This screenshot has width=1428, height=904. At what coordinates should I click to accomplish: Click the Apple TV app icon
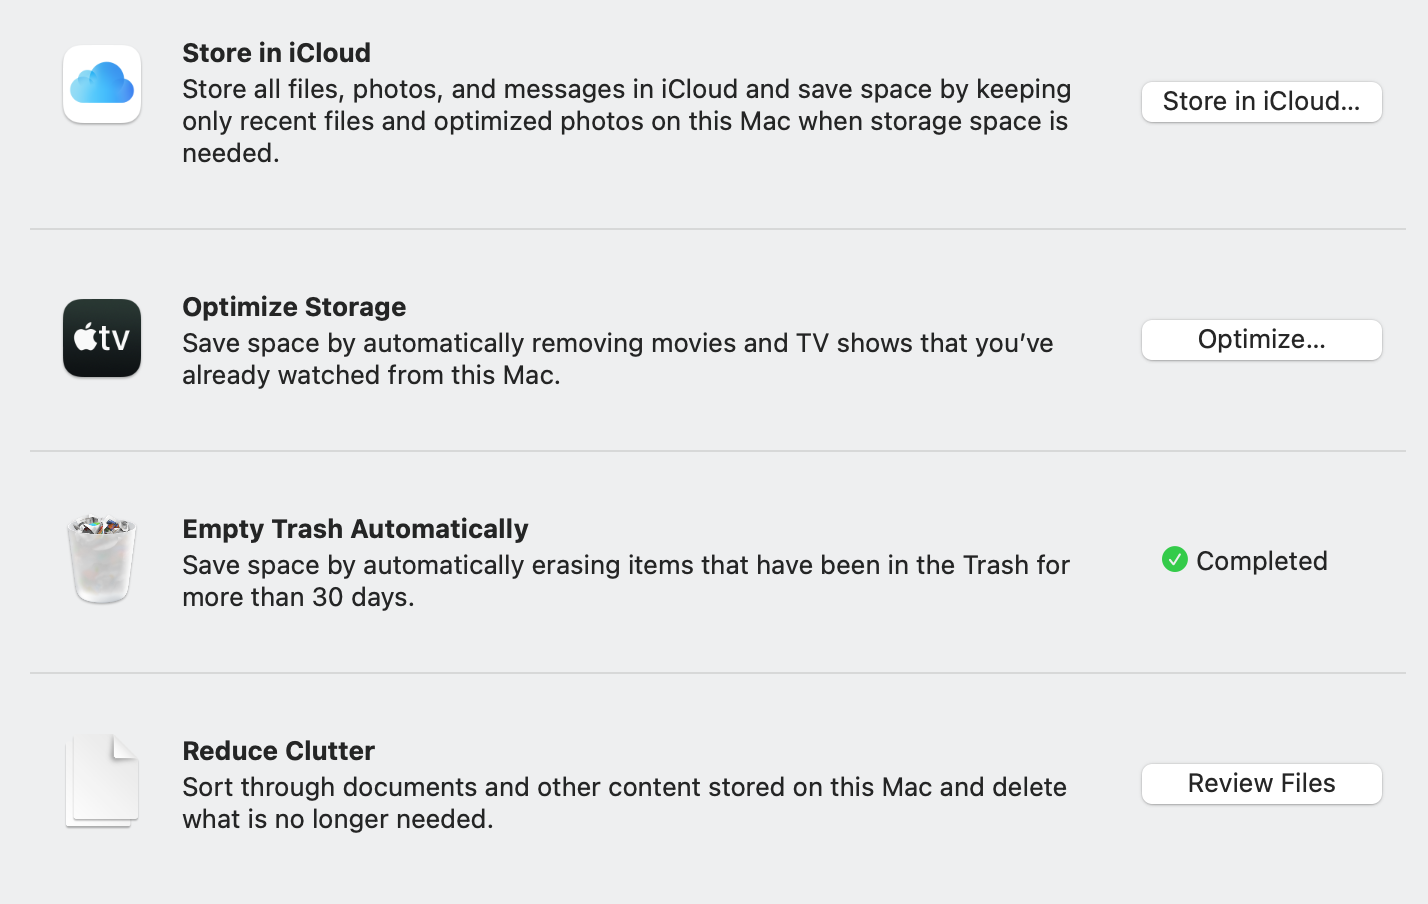(x=102, y=338)
